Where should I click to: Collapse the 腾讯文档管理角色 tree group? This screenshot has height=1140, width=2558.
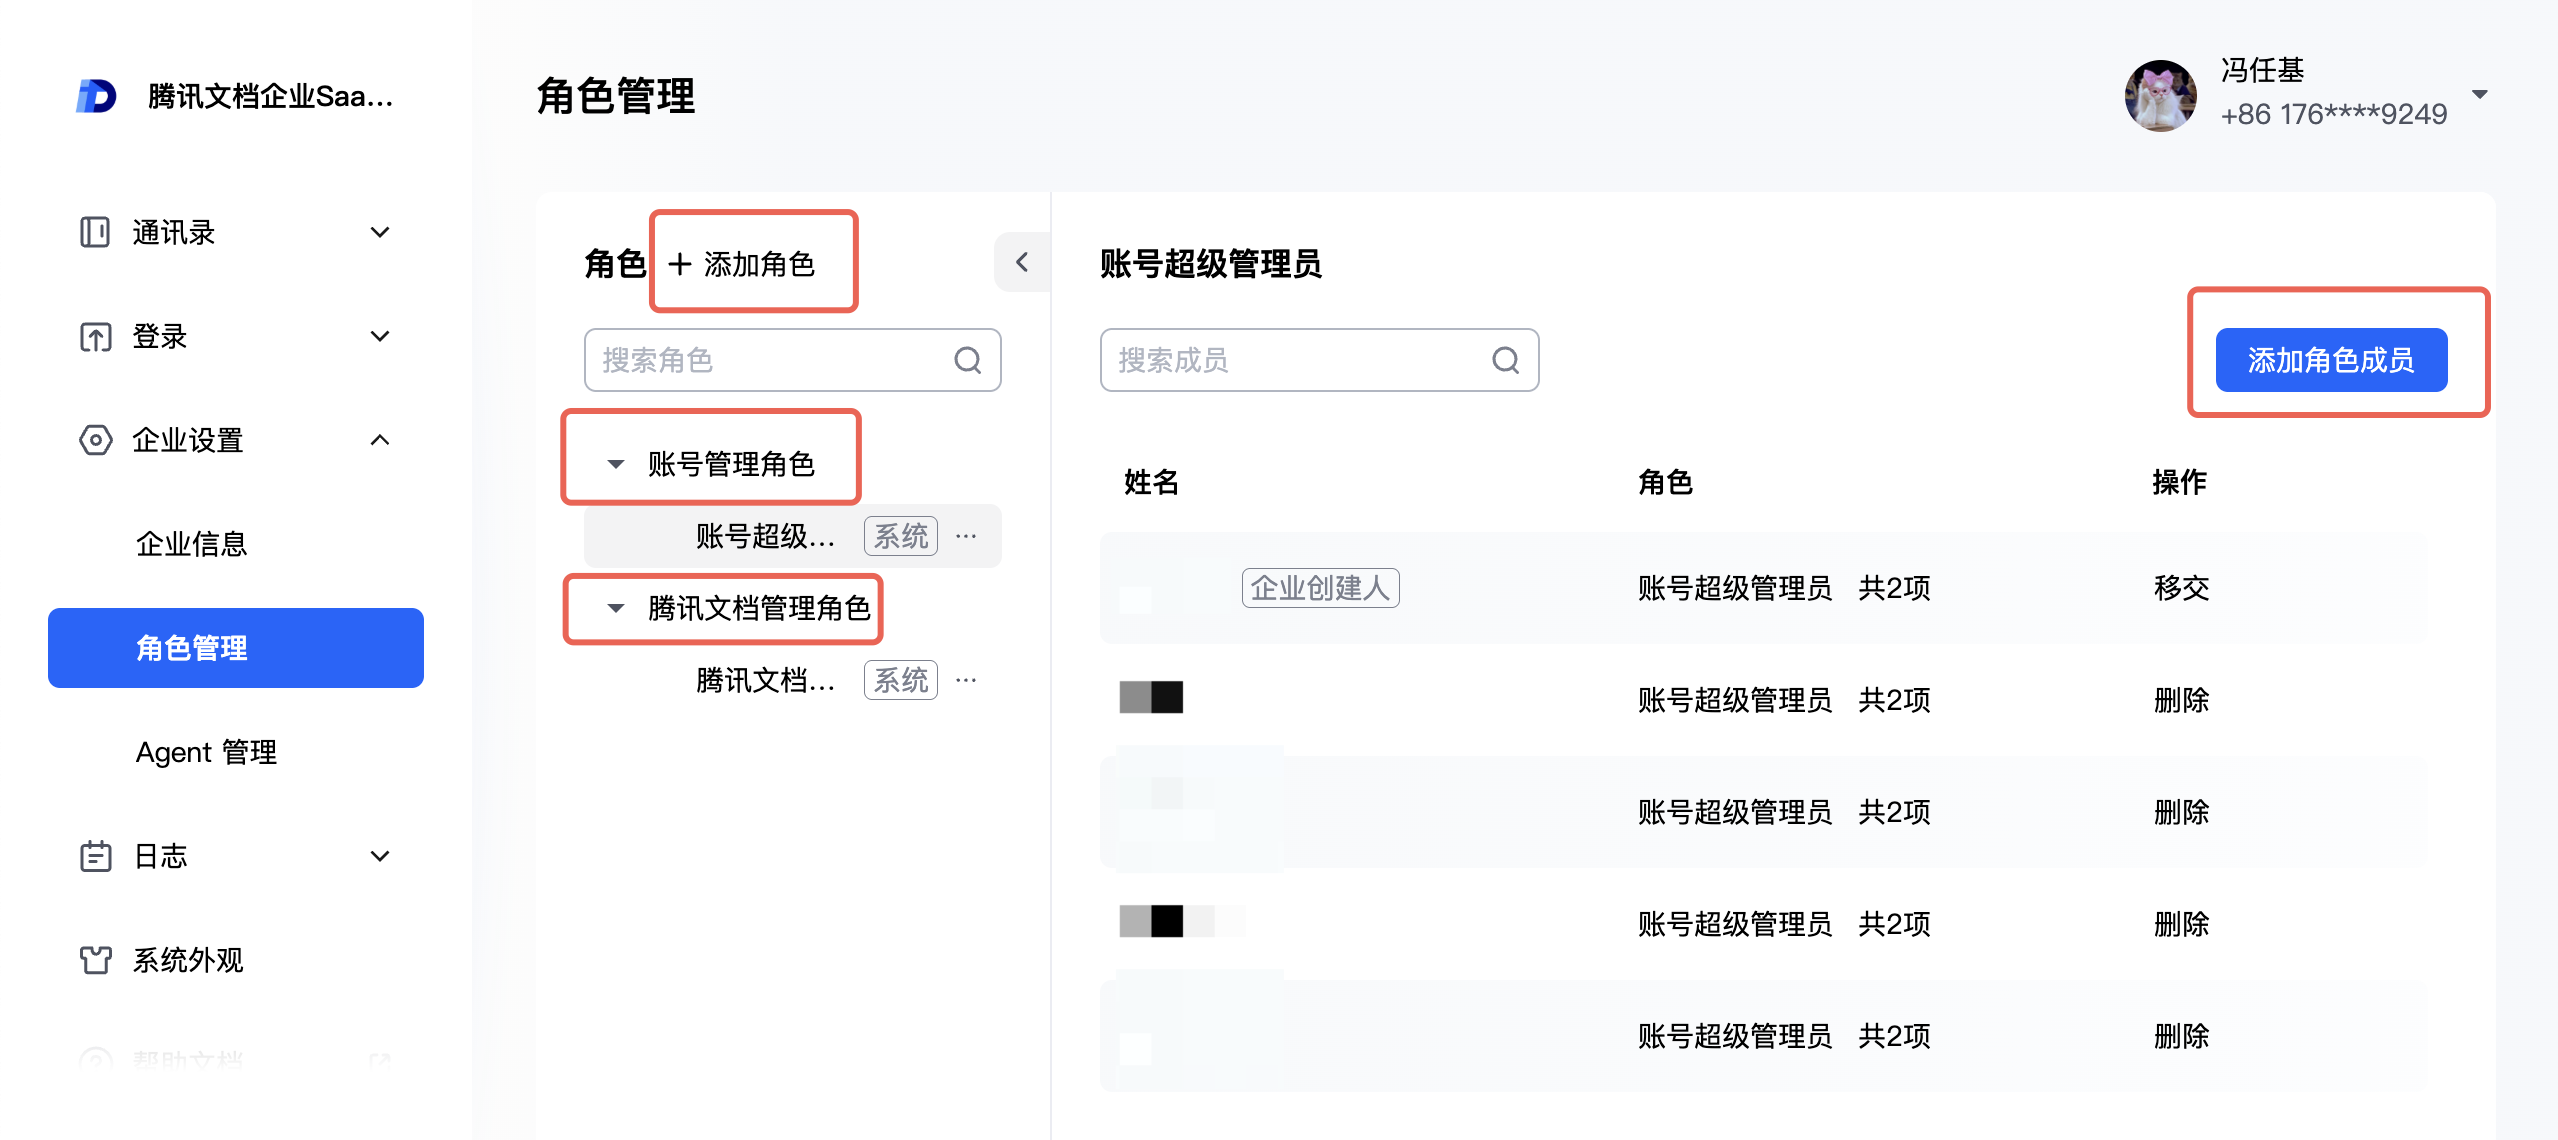(x=616, y=608)
